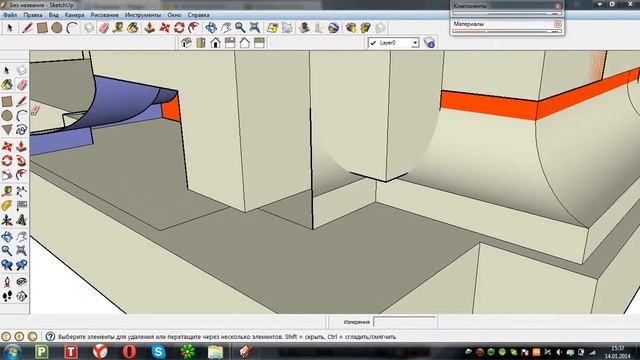Select Position Camera tool in side toolbar
Screen dimensions: 640x360
coord(7,282)
